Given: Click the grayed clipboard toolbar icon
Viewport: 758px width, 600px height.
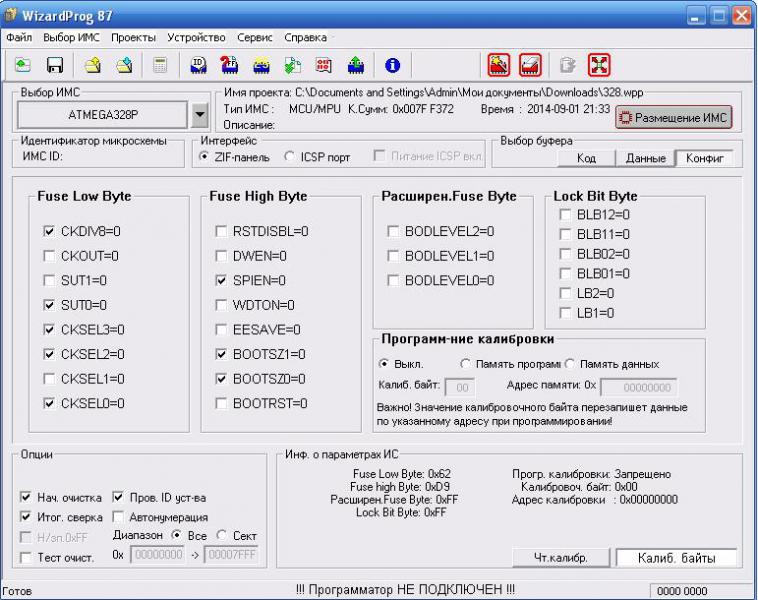Looking at the screenshot, I should point(568,65).
